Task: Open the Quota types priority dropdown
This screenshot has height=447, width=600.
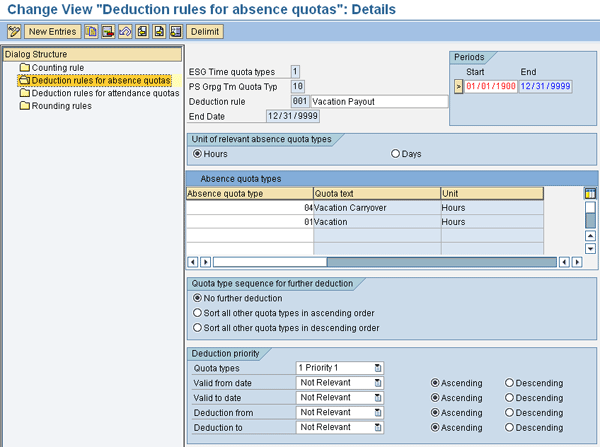Action: click(378, 368)
